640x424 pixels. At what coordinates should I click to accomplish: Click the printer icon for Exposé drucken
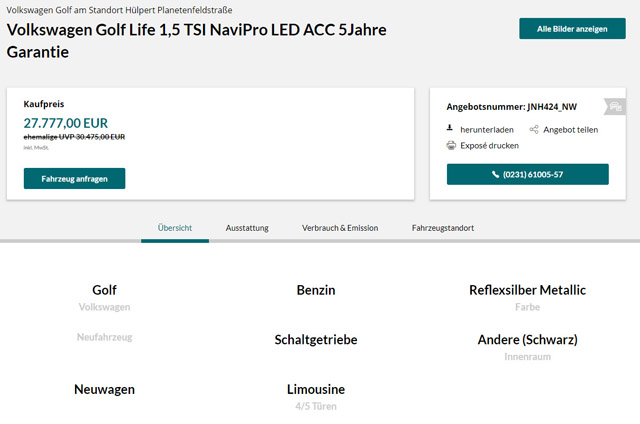click(x=451, y=145)
